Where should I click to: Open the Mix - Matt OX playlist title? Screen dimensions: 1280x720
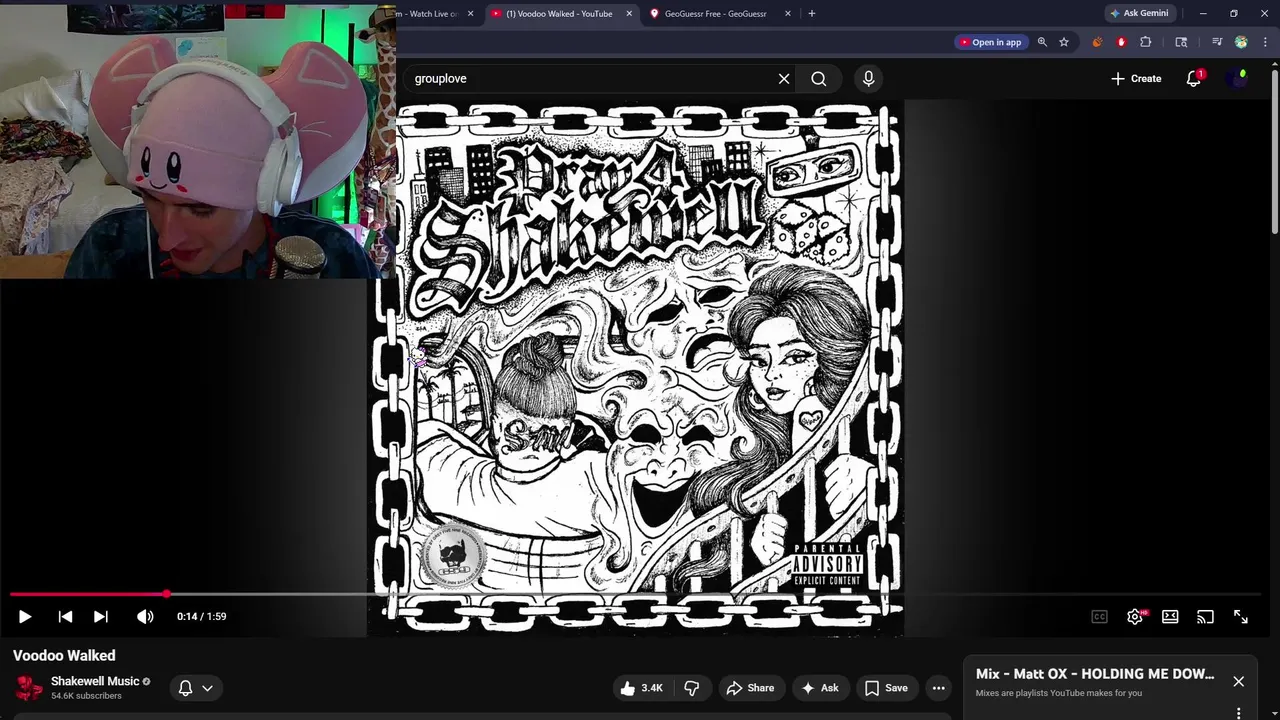pos(1095,674)
